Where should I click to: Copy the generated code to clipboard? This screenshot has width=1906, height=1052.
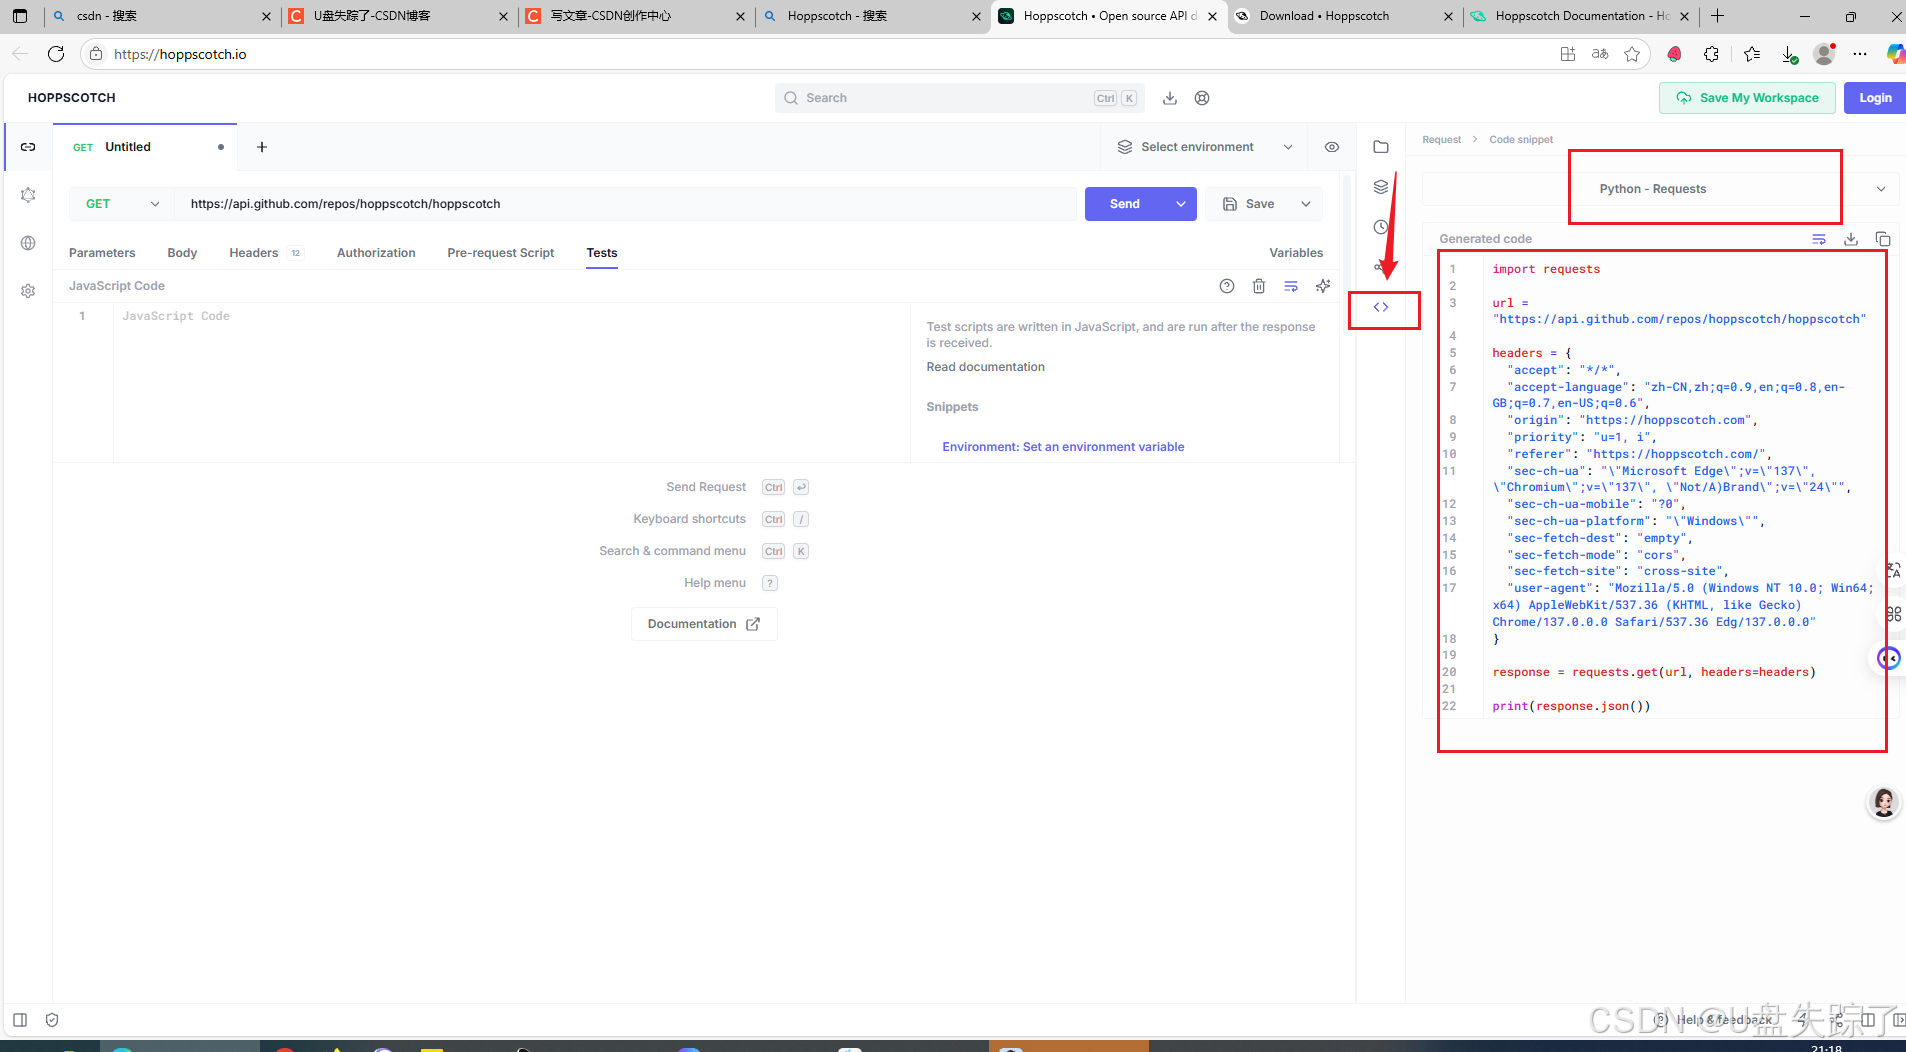click(1883, 239)
